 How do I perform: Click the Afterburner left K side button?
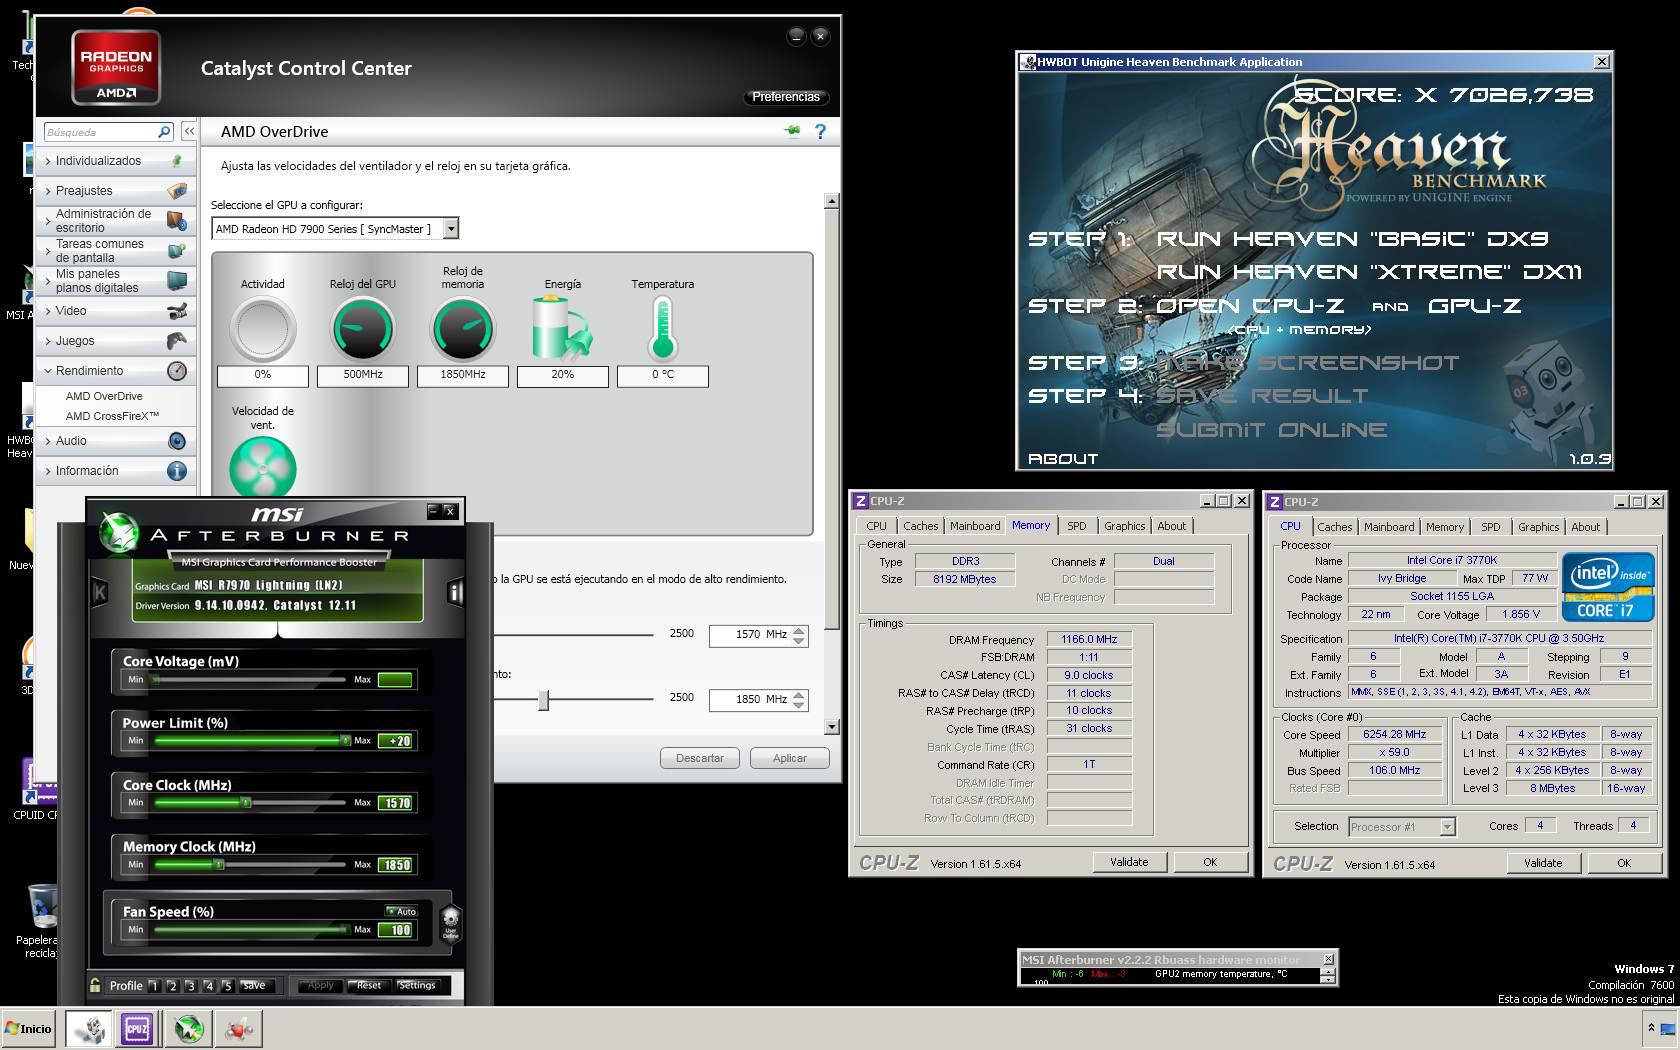coord(100,592)
